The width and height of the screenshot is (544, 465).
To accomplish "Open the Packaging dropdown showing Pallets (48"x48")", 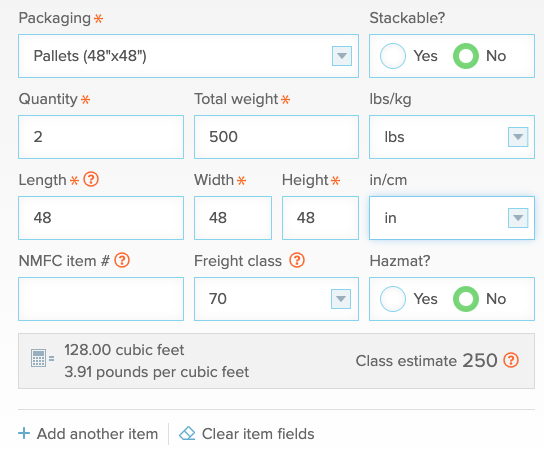I will click(188, 56).
